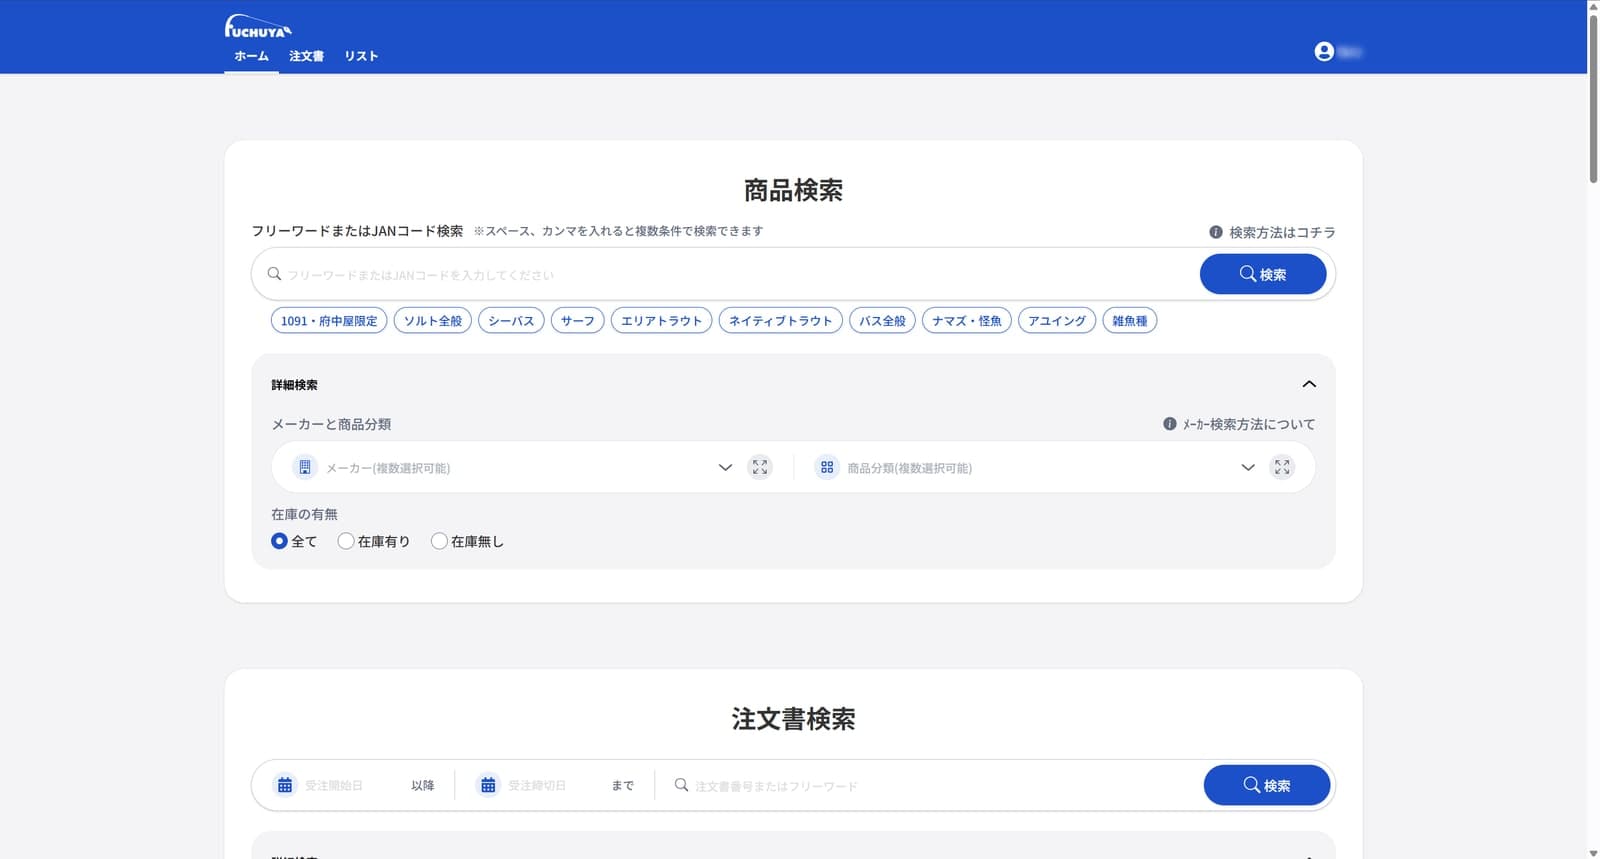The image size is (1600, 859).
Task: Switch to the リスト tab
Action: coord(361,56)
